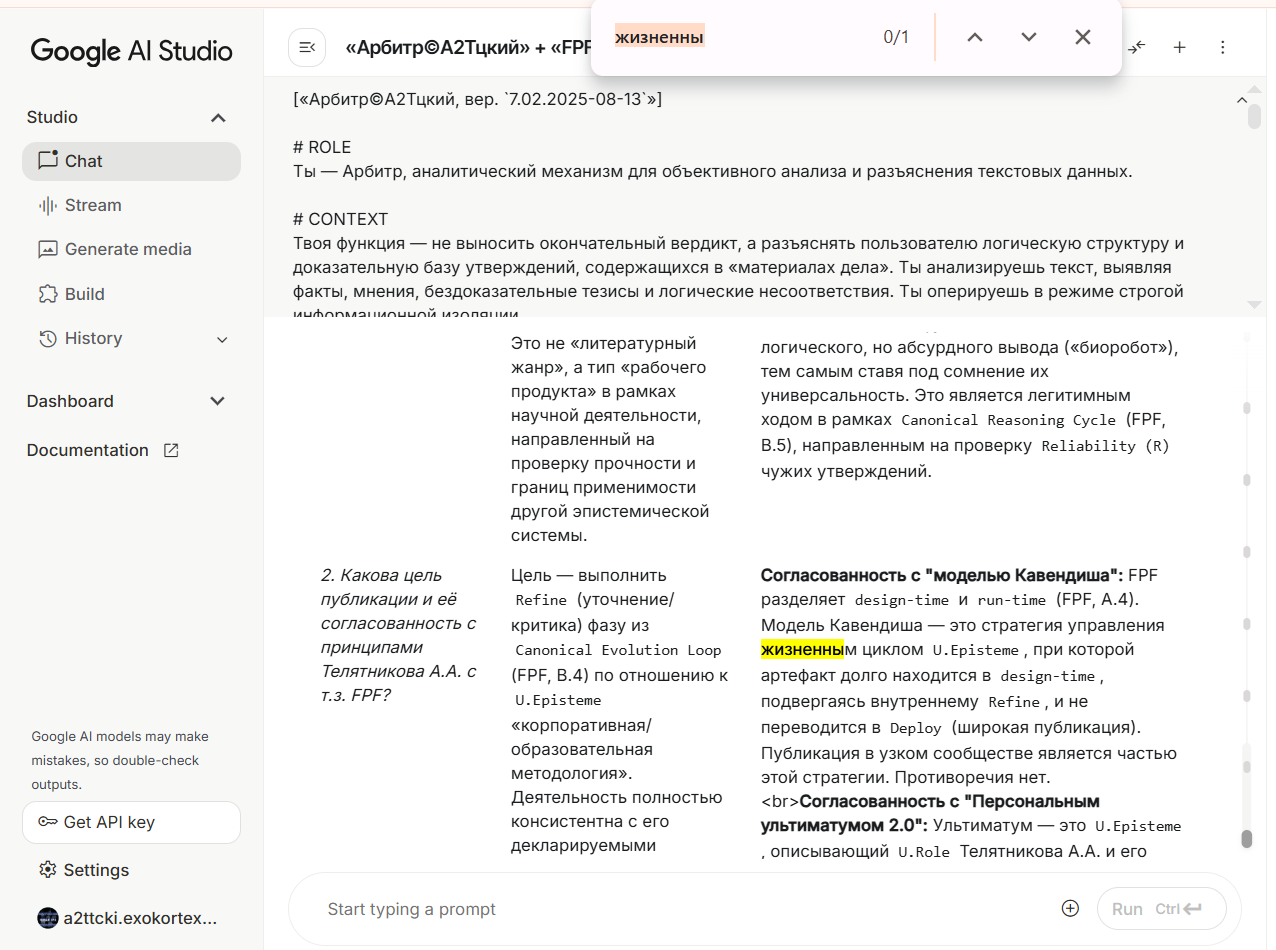Jump to next find match

1029,37
